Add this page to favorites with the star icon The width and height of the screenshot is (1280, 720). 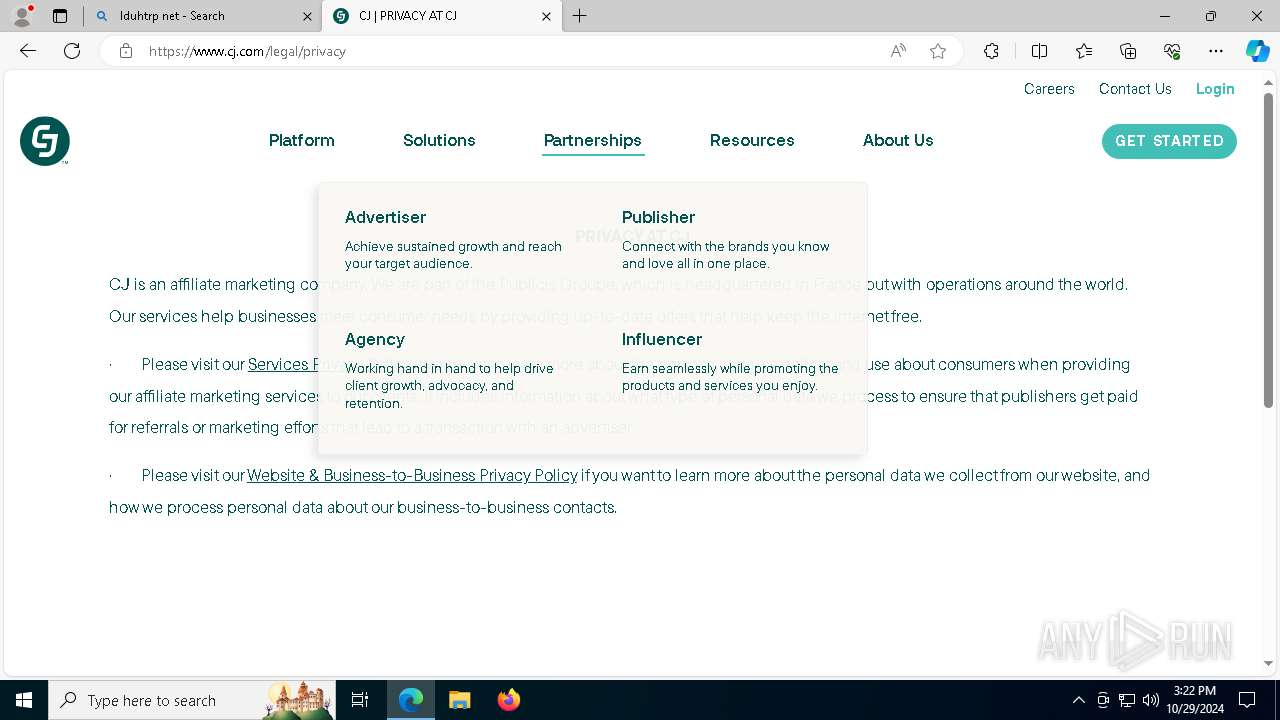click(x=938, y=51)
